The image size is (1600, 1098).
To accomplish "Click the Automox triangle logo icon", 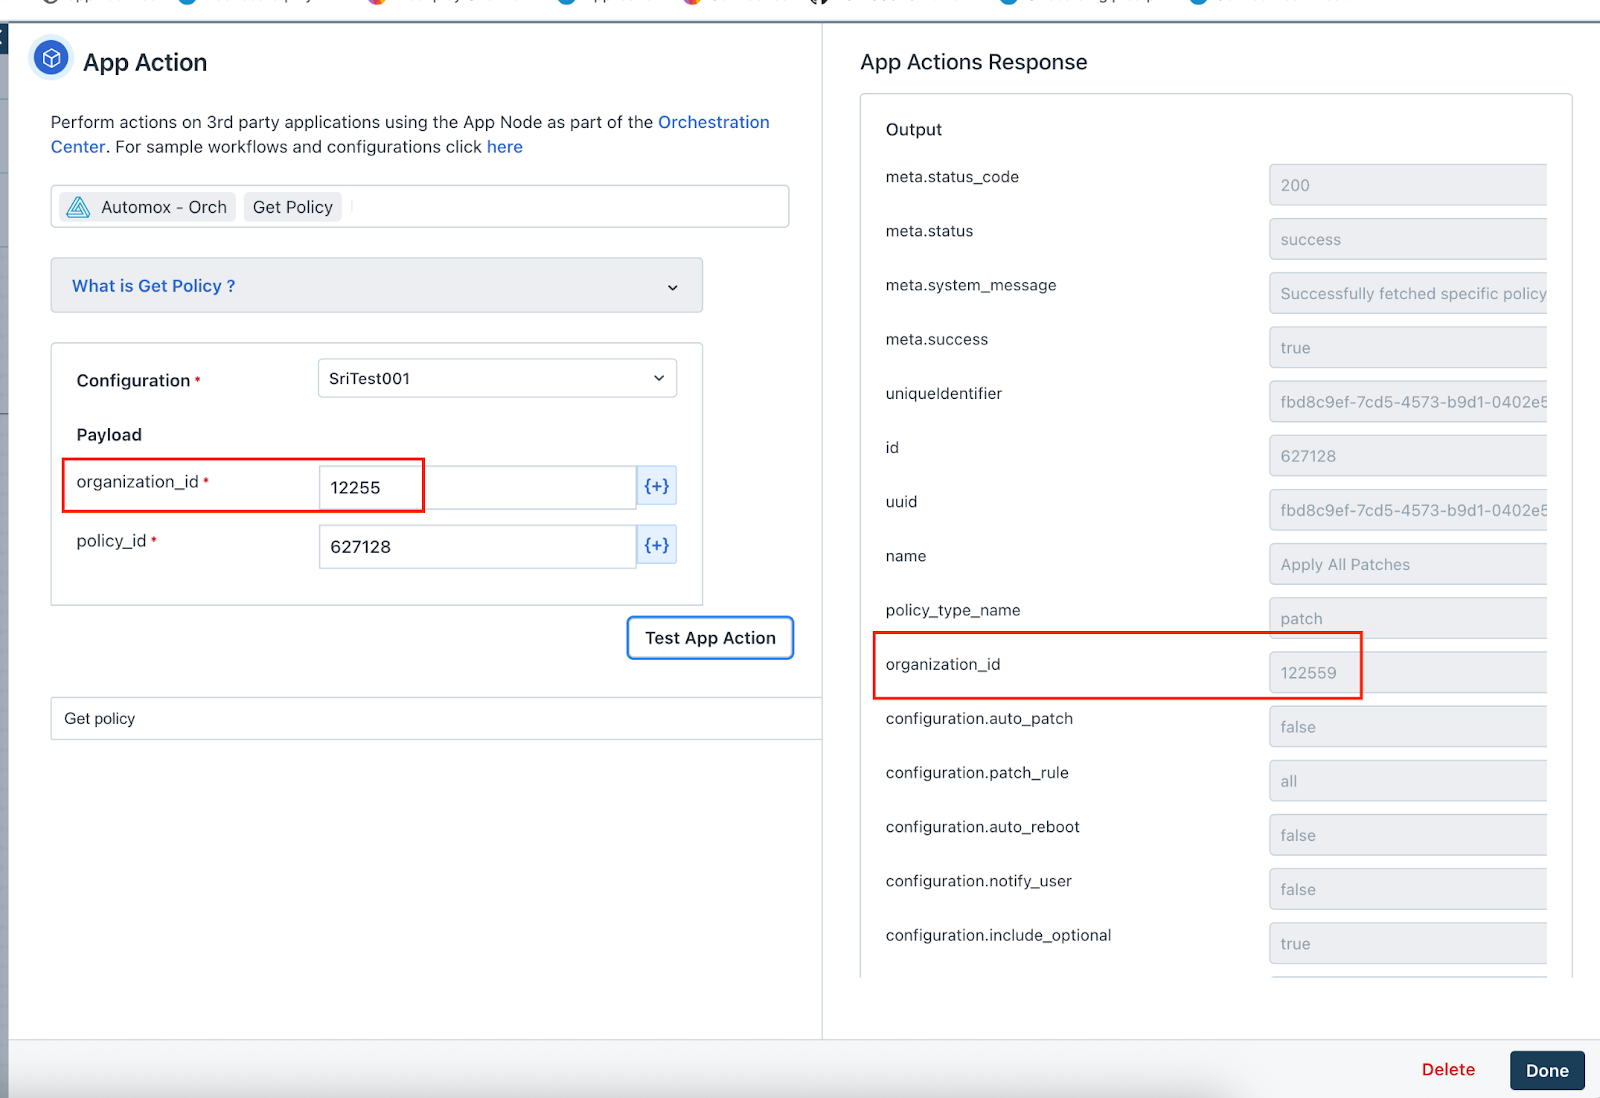I will 78,207.
